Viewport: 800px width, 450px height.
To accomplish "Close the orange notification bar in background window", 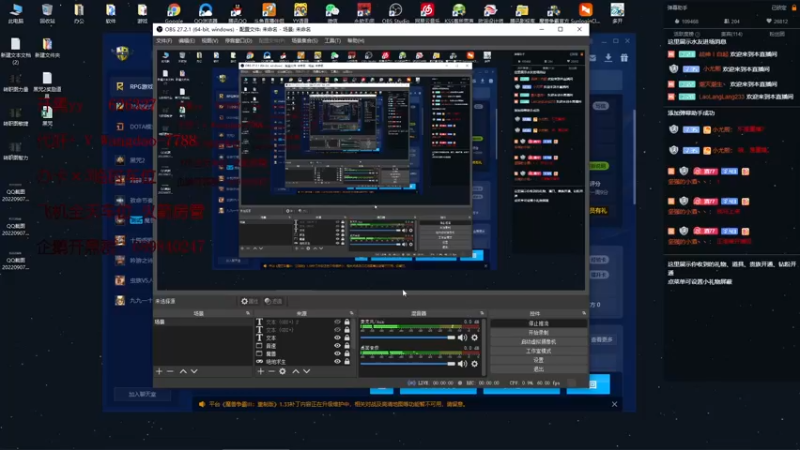I will (614, 404).
